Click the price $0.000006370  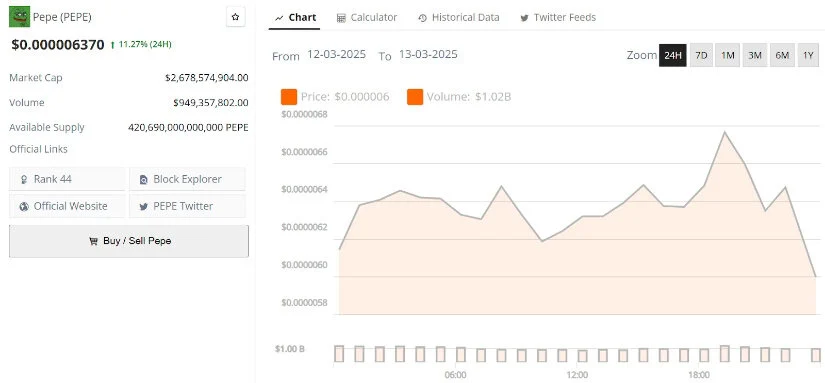58,45
